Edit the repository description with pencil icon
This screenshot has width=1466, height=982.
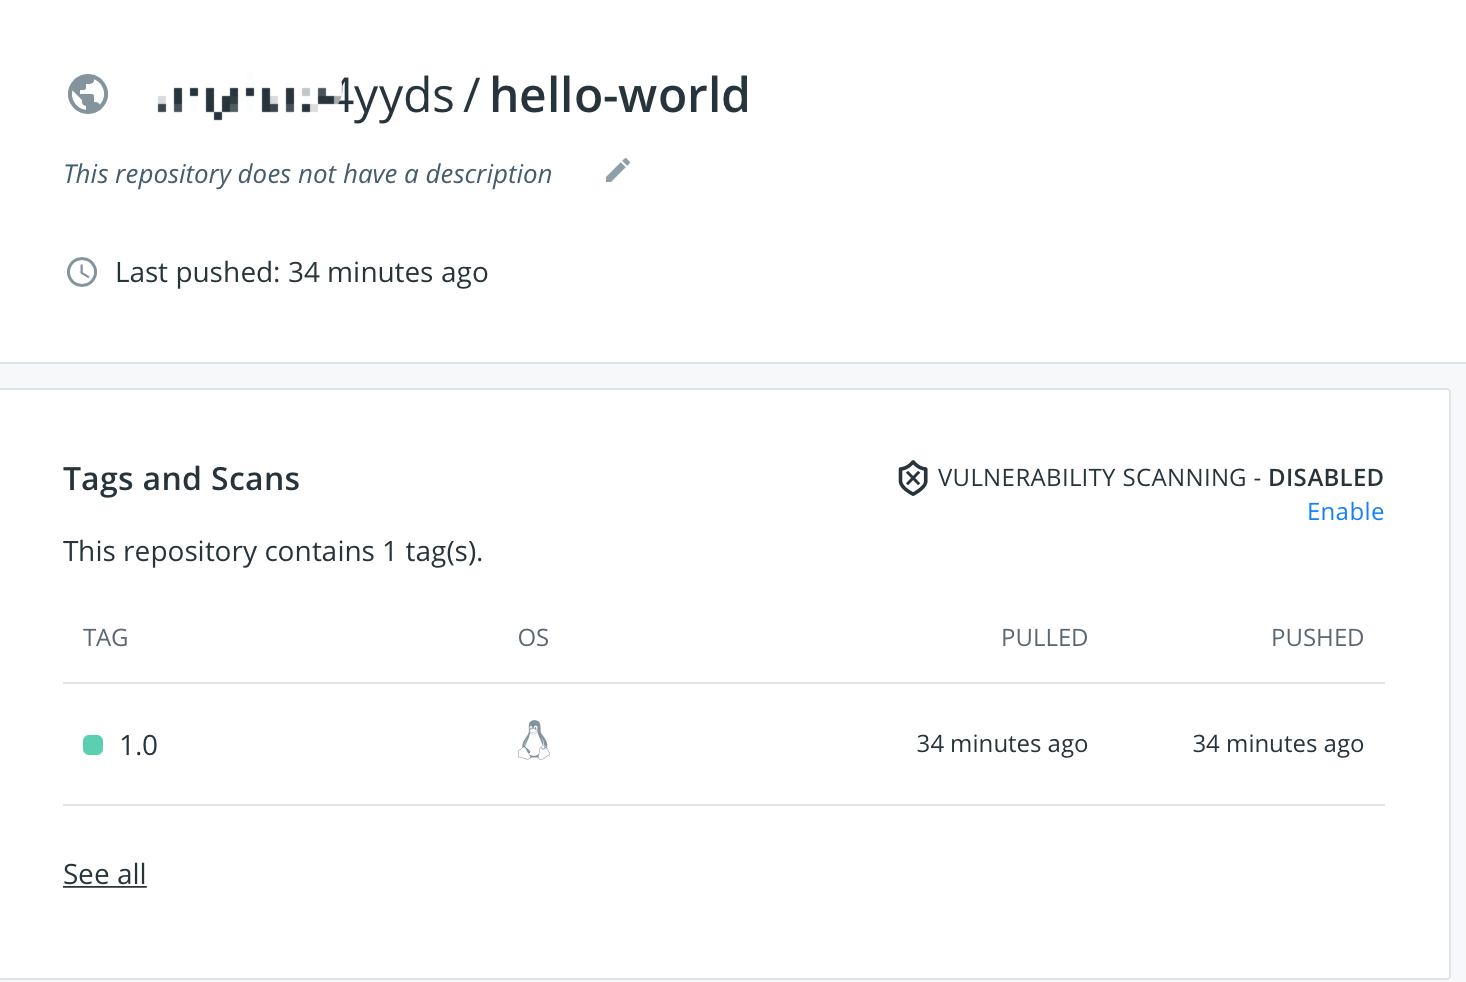[618, 171]
